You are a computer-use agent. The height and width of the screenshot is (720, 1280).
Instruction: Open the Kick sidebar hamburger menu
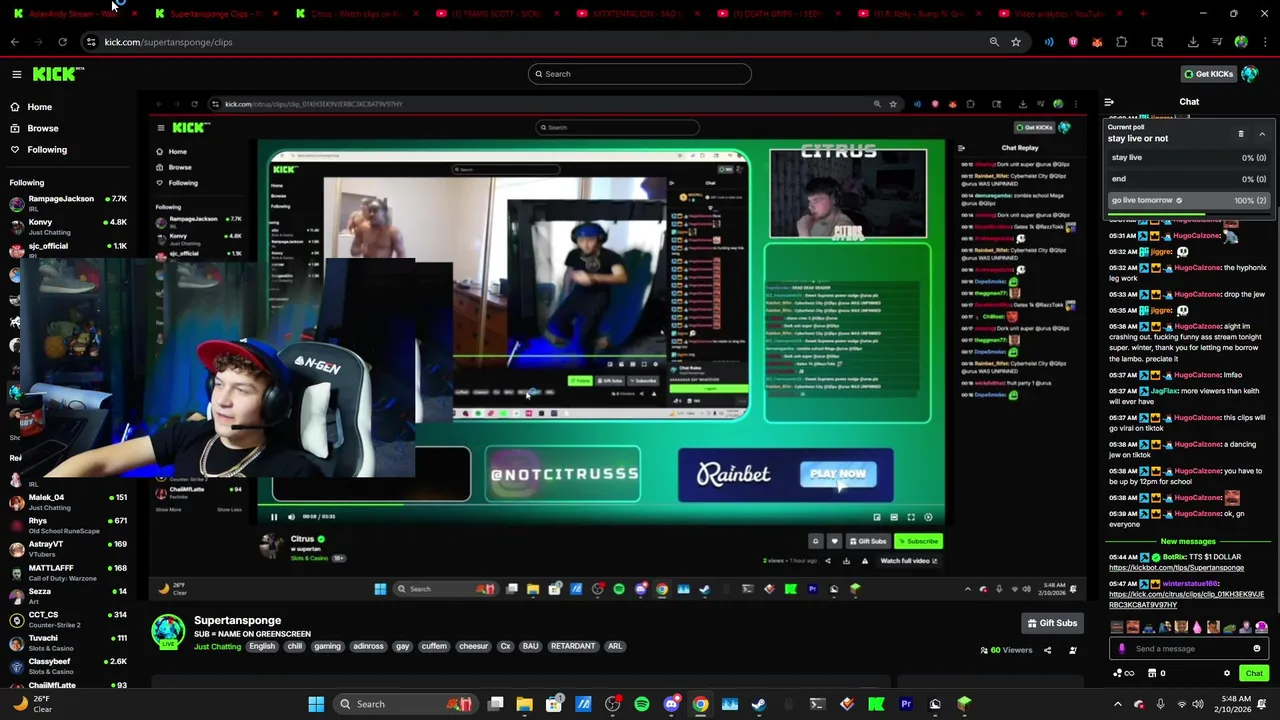pos(16,74)
